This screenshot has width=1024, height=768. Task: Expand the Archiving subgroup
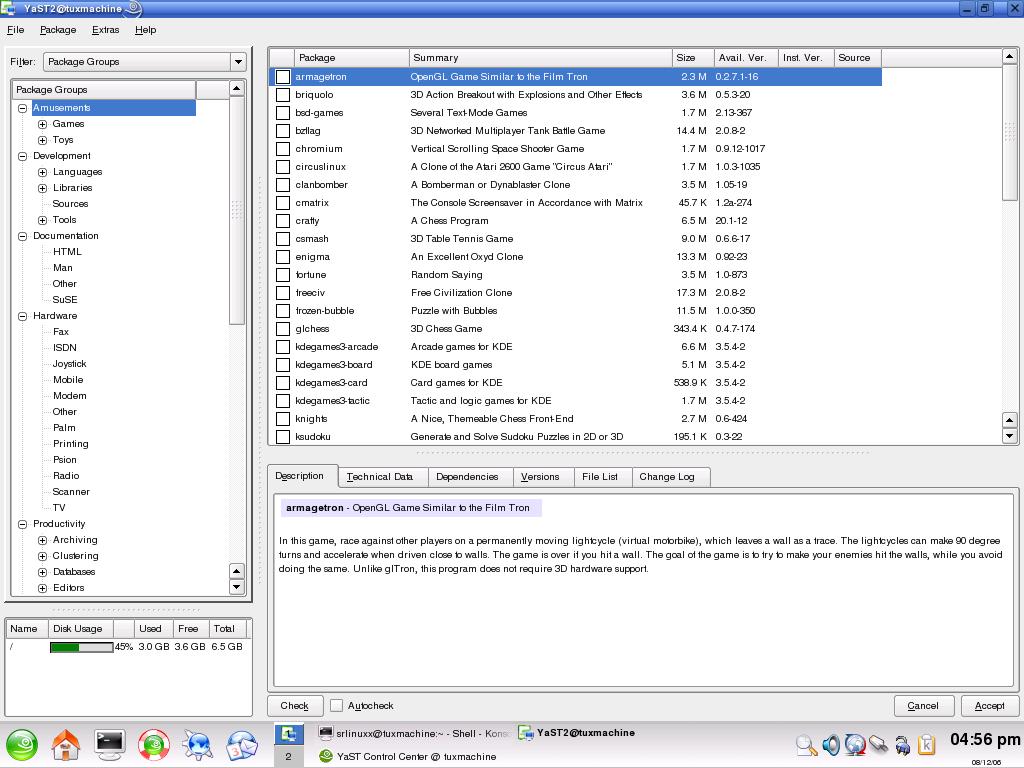42,540
